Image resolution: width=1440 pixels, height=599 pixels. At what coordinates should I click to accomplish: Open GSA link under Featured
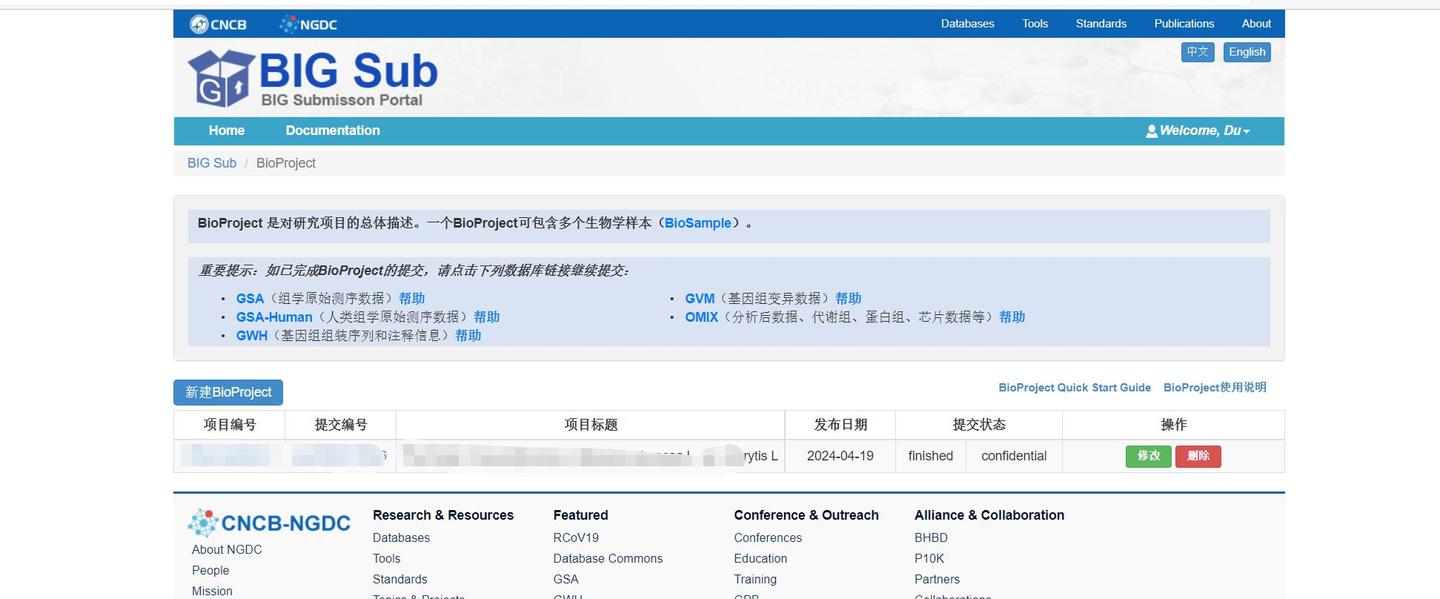coord(566,580)
